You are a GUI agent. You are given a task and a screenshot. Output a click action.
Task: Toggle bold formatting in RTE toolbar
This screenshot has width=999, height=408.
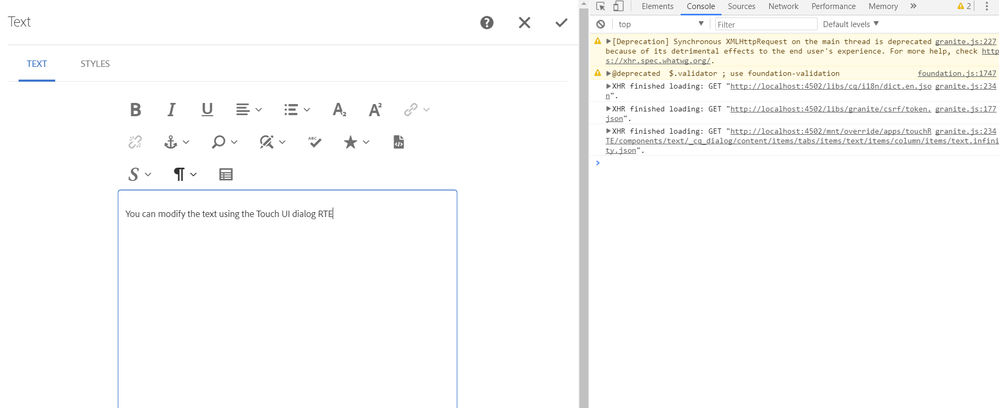pos(135,110)
